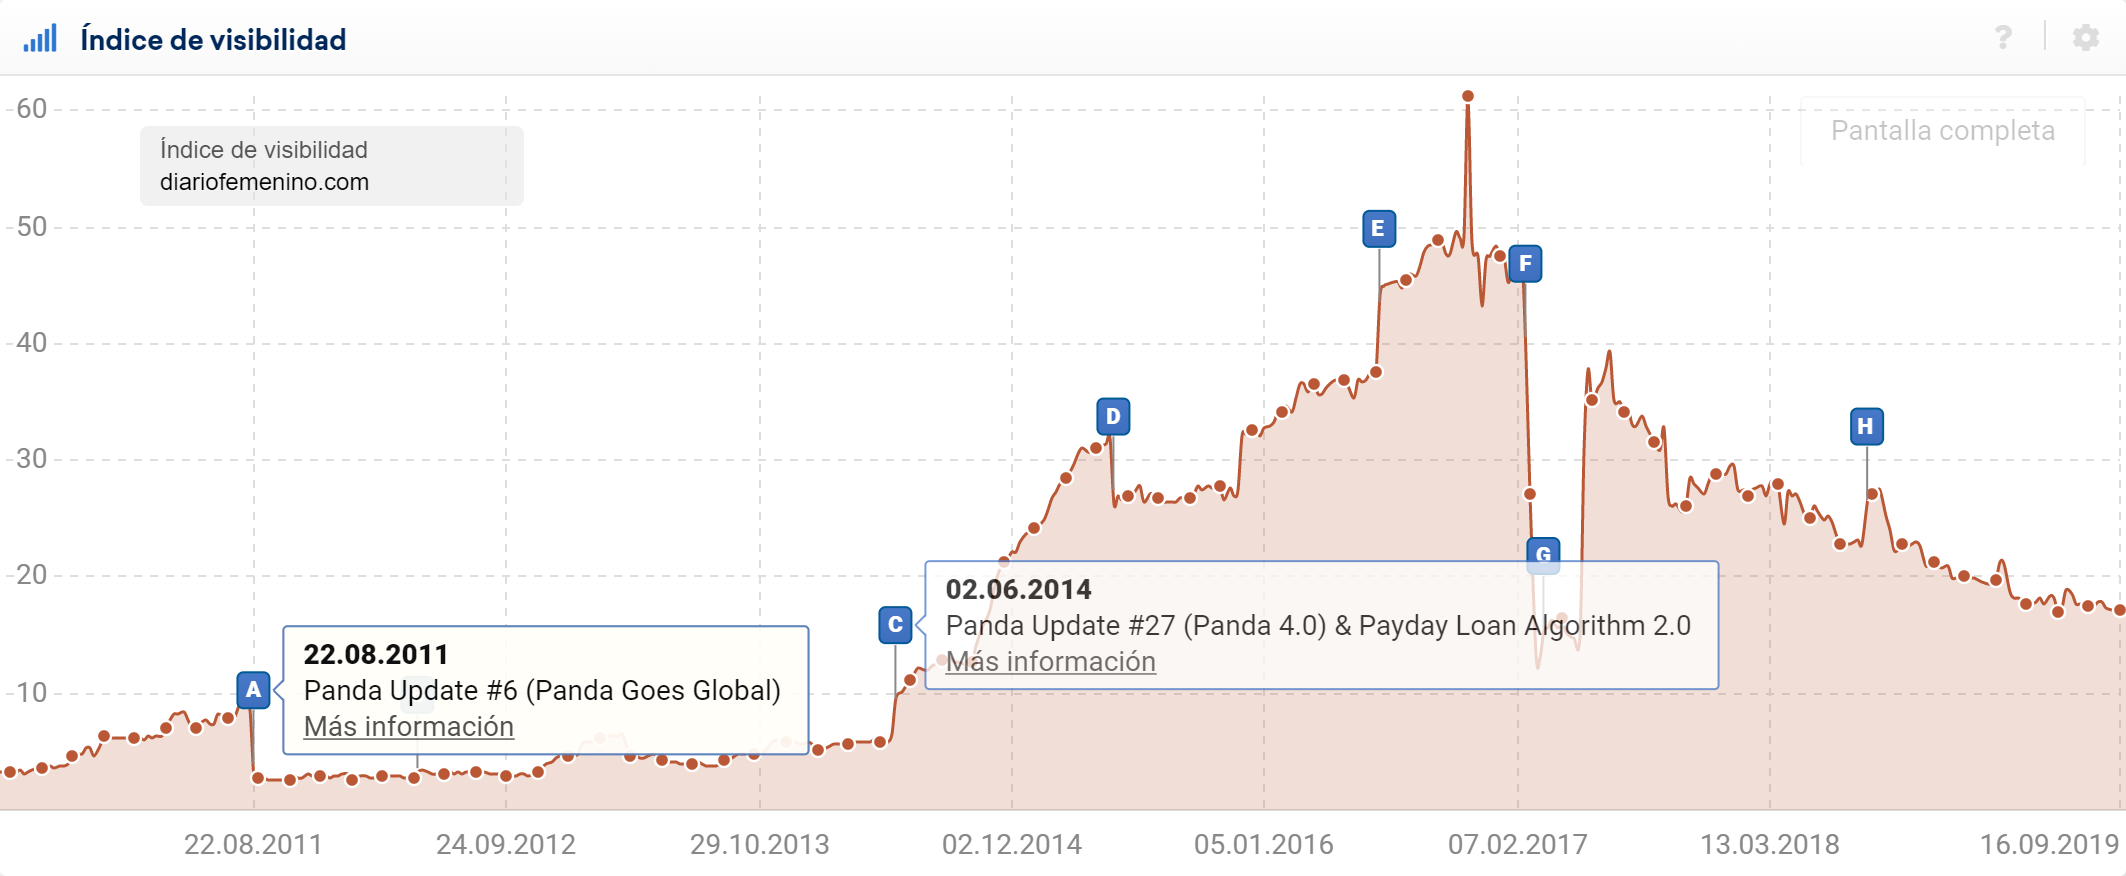Click the Pantalla completa button
The height and width of the screenshot is (876, 2126).
tap(1942, 131)
